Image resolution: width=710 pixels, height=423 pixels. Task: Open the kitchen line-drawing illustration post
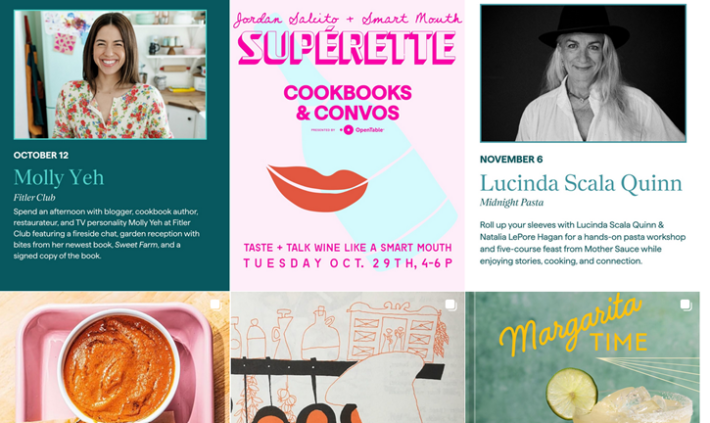coord(347,357)
